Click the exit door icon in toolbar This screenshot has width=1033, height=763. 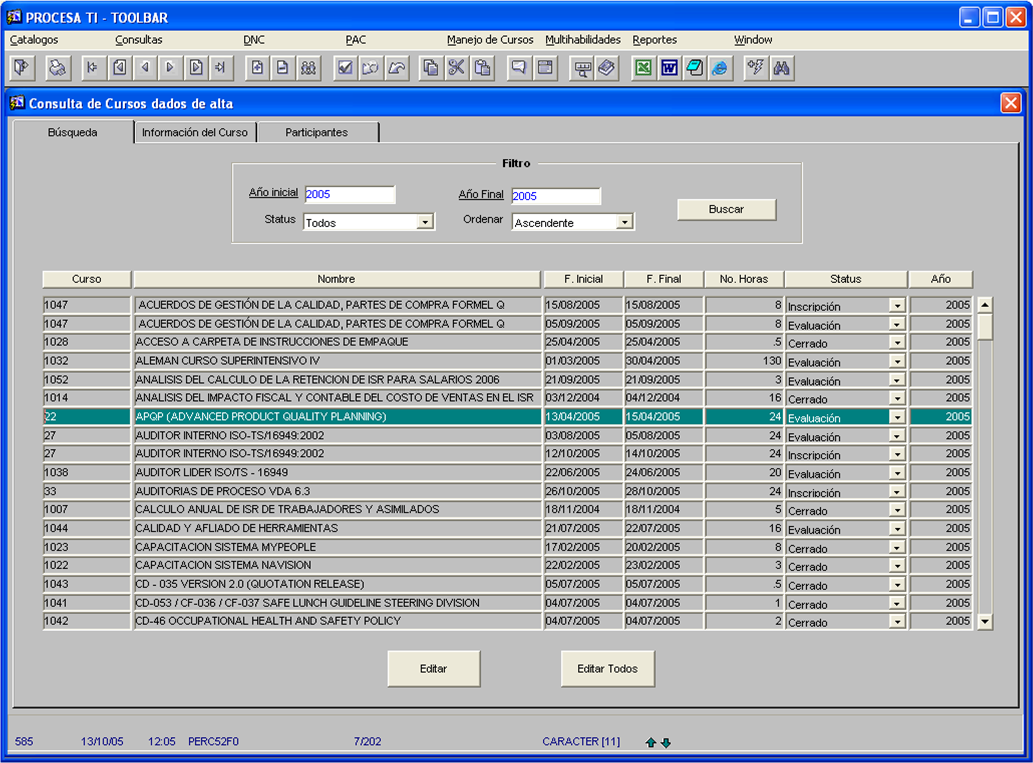tap(22, 68)
